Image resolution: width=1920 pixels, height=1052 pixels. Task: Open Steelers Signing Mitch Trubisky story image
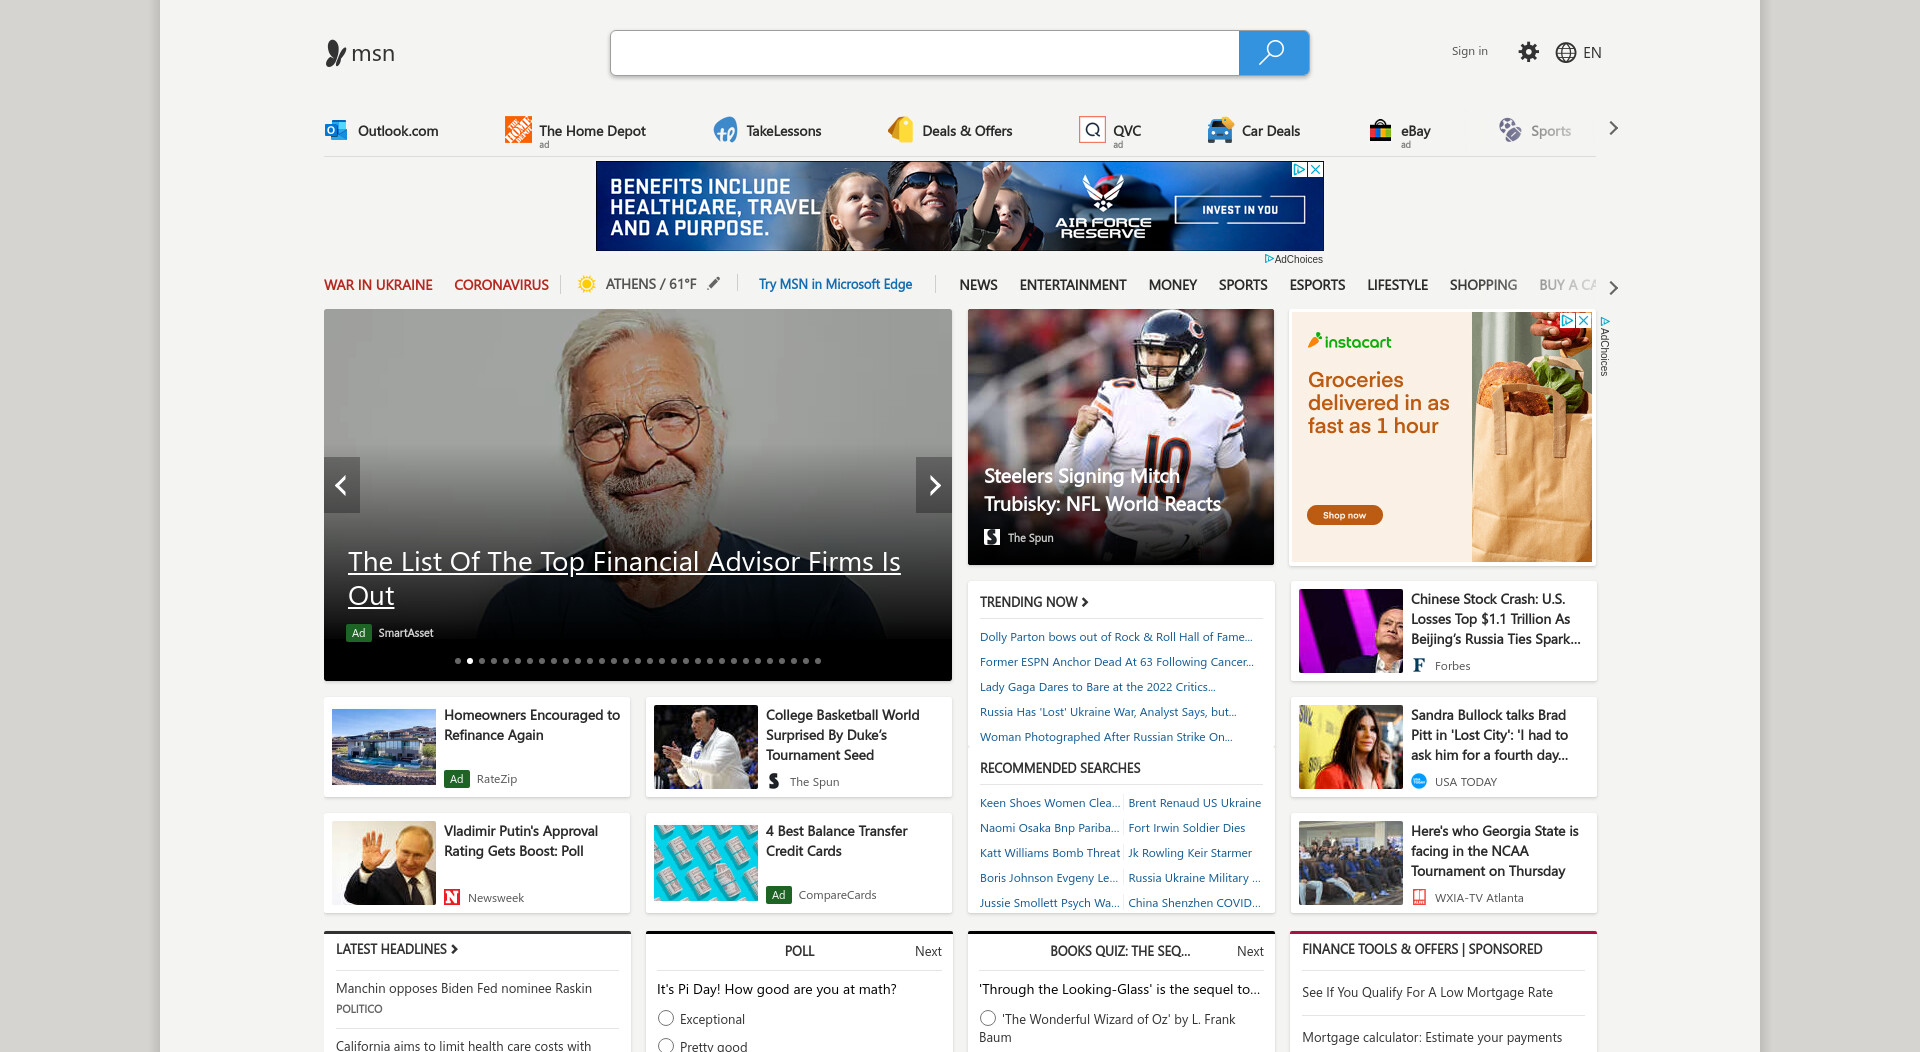click(x=1121, y=437)
